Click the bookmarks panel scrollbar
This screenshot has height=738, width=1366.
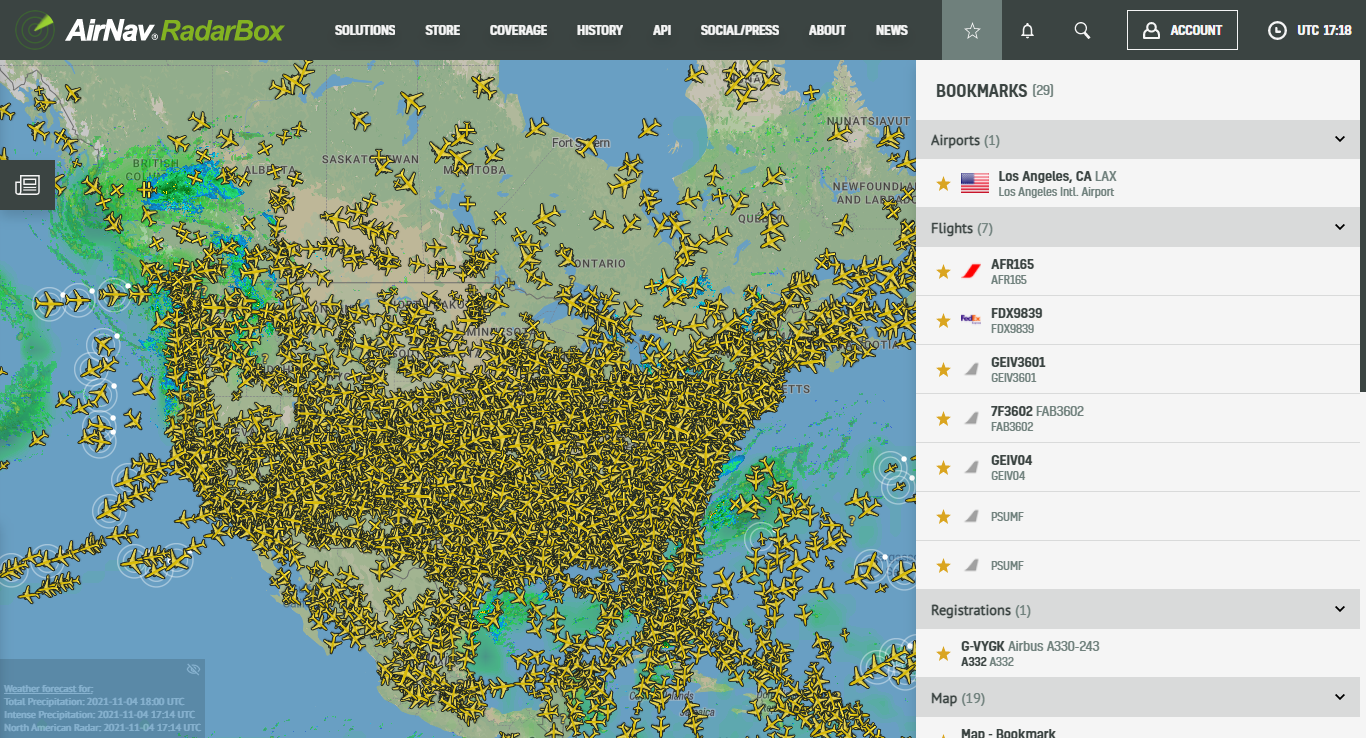coord(1362,225)
